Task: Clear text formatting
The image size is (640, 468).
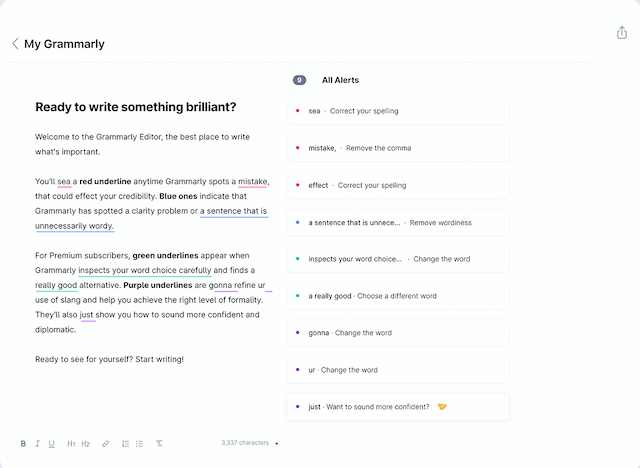Action: click(x=159, y=443)
